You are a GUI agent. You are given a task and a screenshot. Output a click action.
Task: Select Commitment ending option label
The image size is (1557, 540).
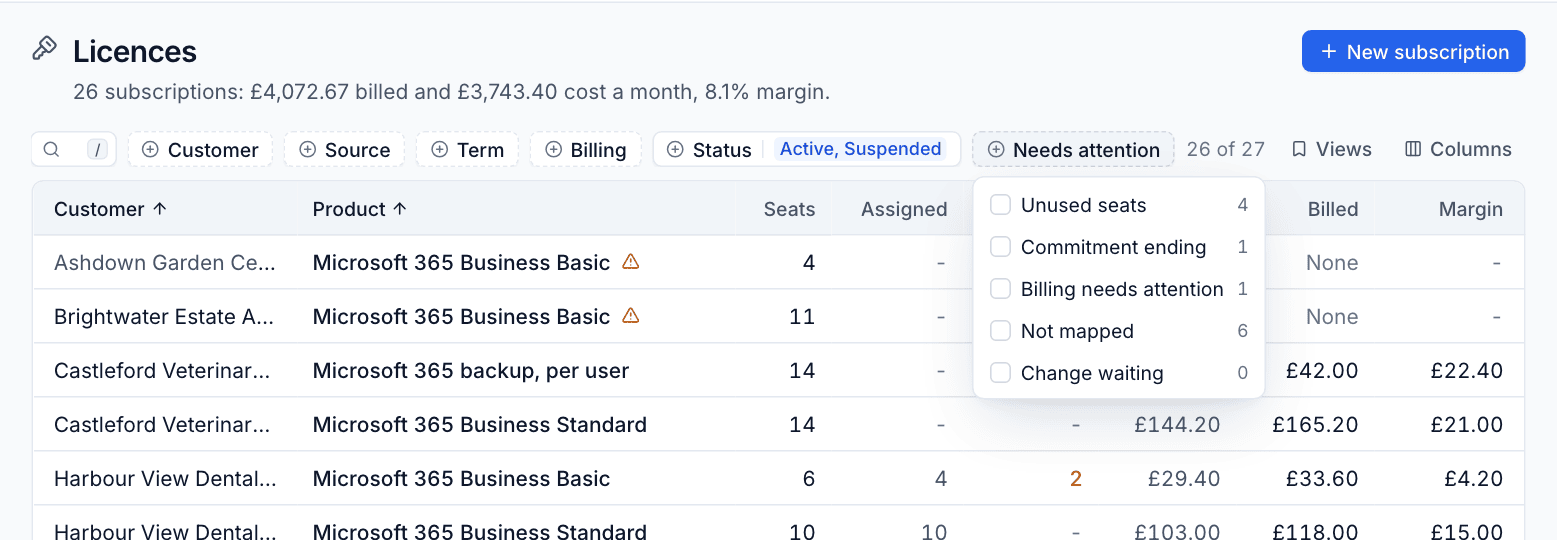click(1113, 247)
